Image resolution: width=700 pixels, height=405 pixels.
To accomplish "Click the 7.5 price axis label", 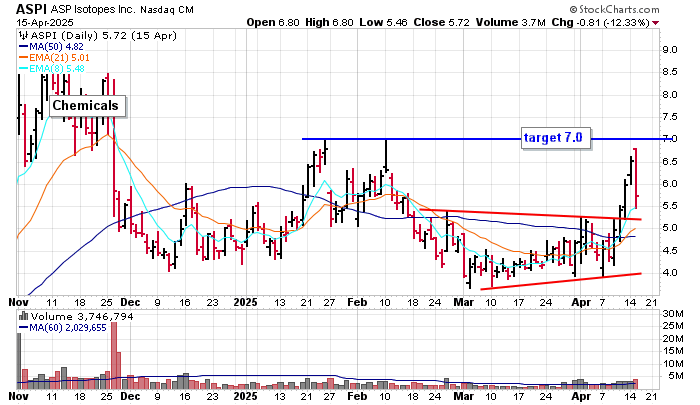I will click(x=668, y=117).
